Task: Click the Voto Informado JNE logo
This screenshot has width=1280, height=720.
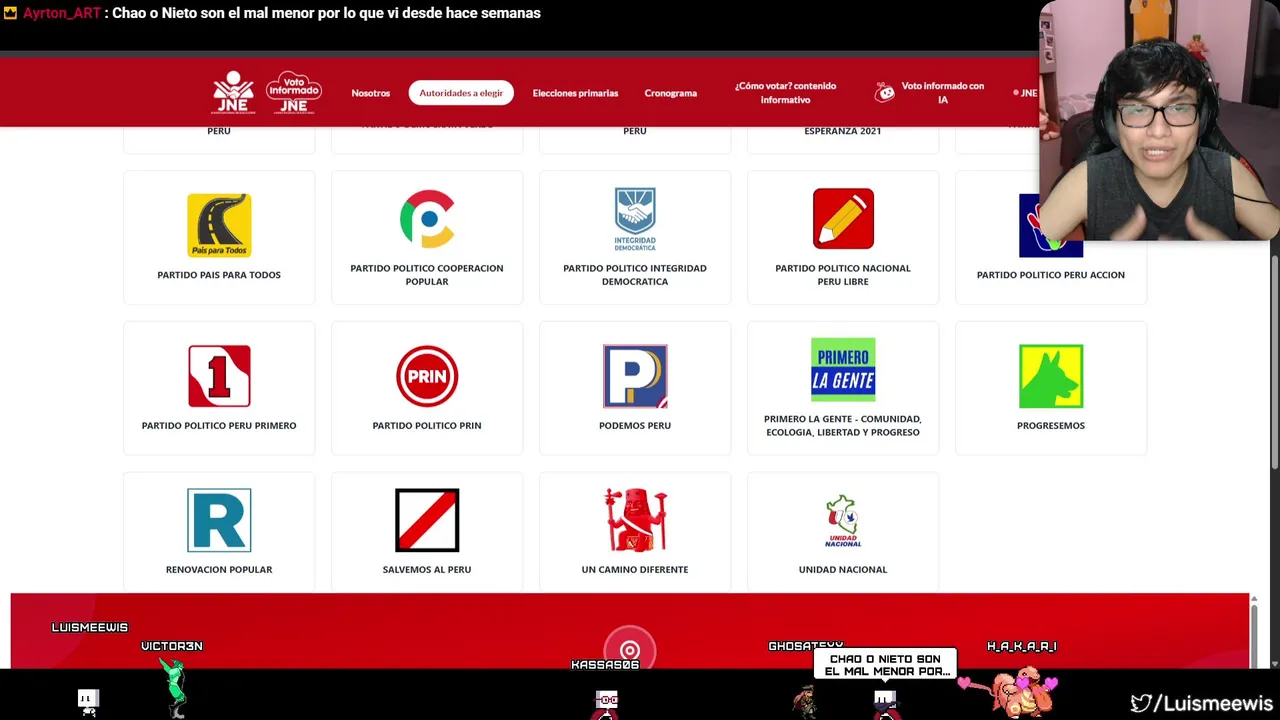Action: pyautogui.click(x=293, y=92)
